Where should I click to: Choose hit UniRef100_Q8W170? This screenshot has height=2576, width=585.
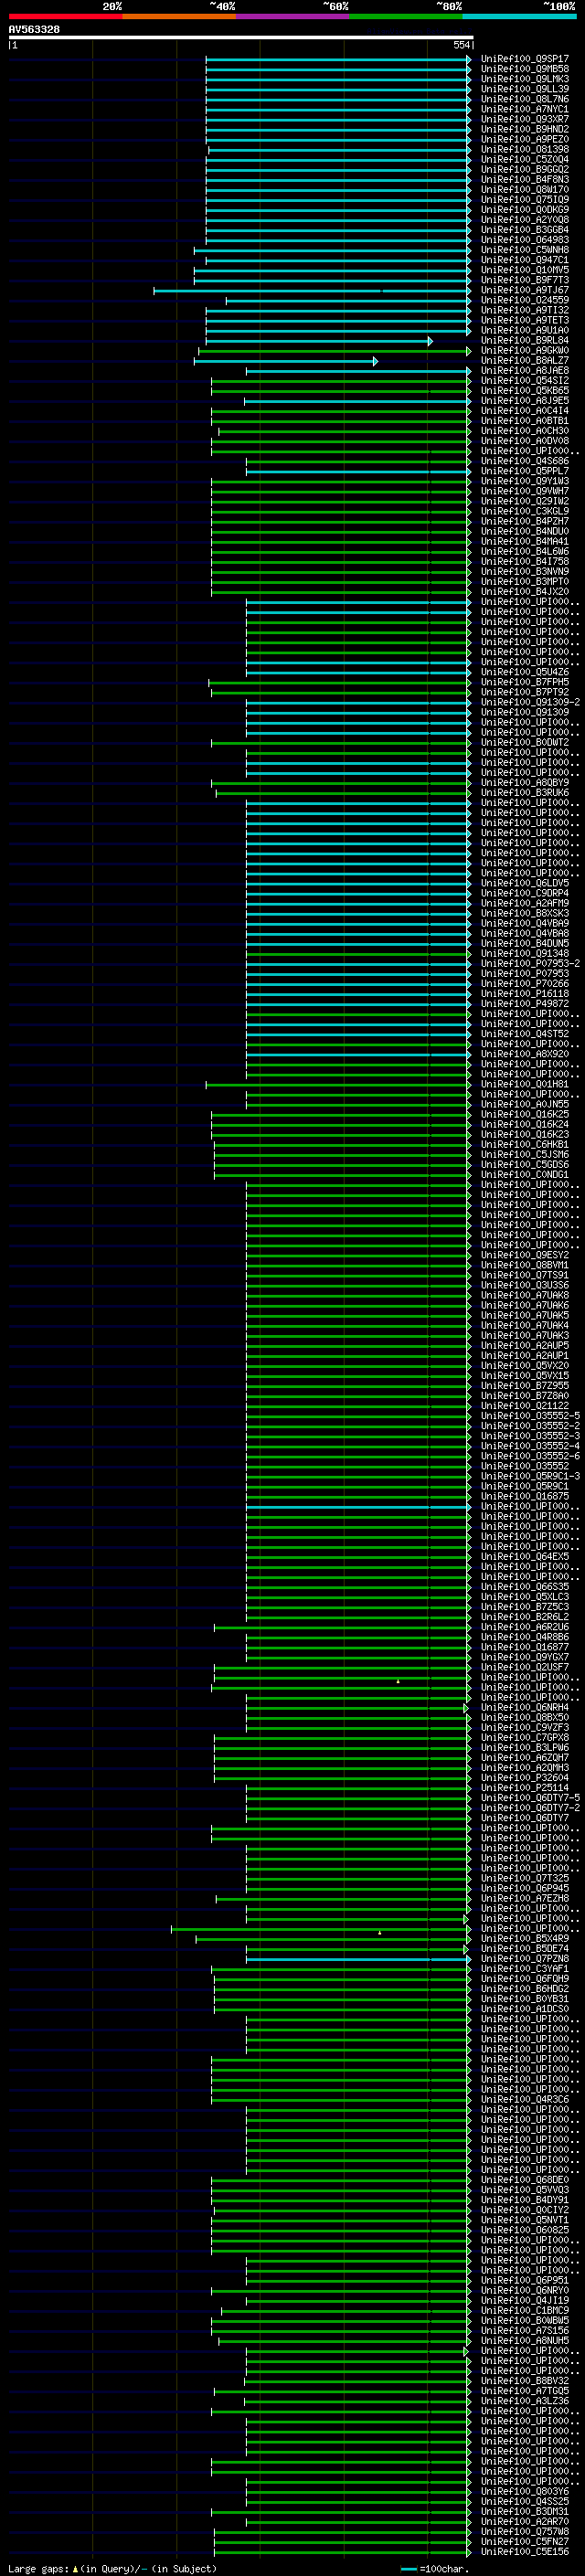pyautogui.click(x=525, y=189)
